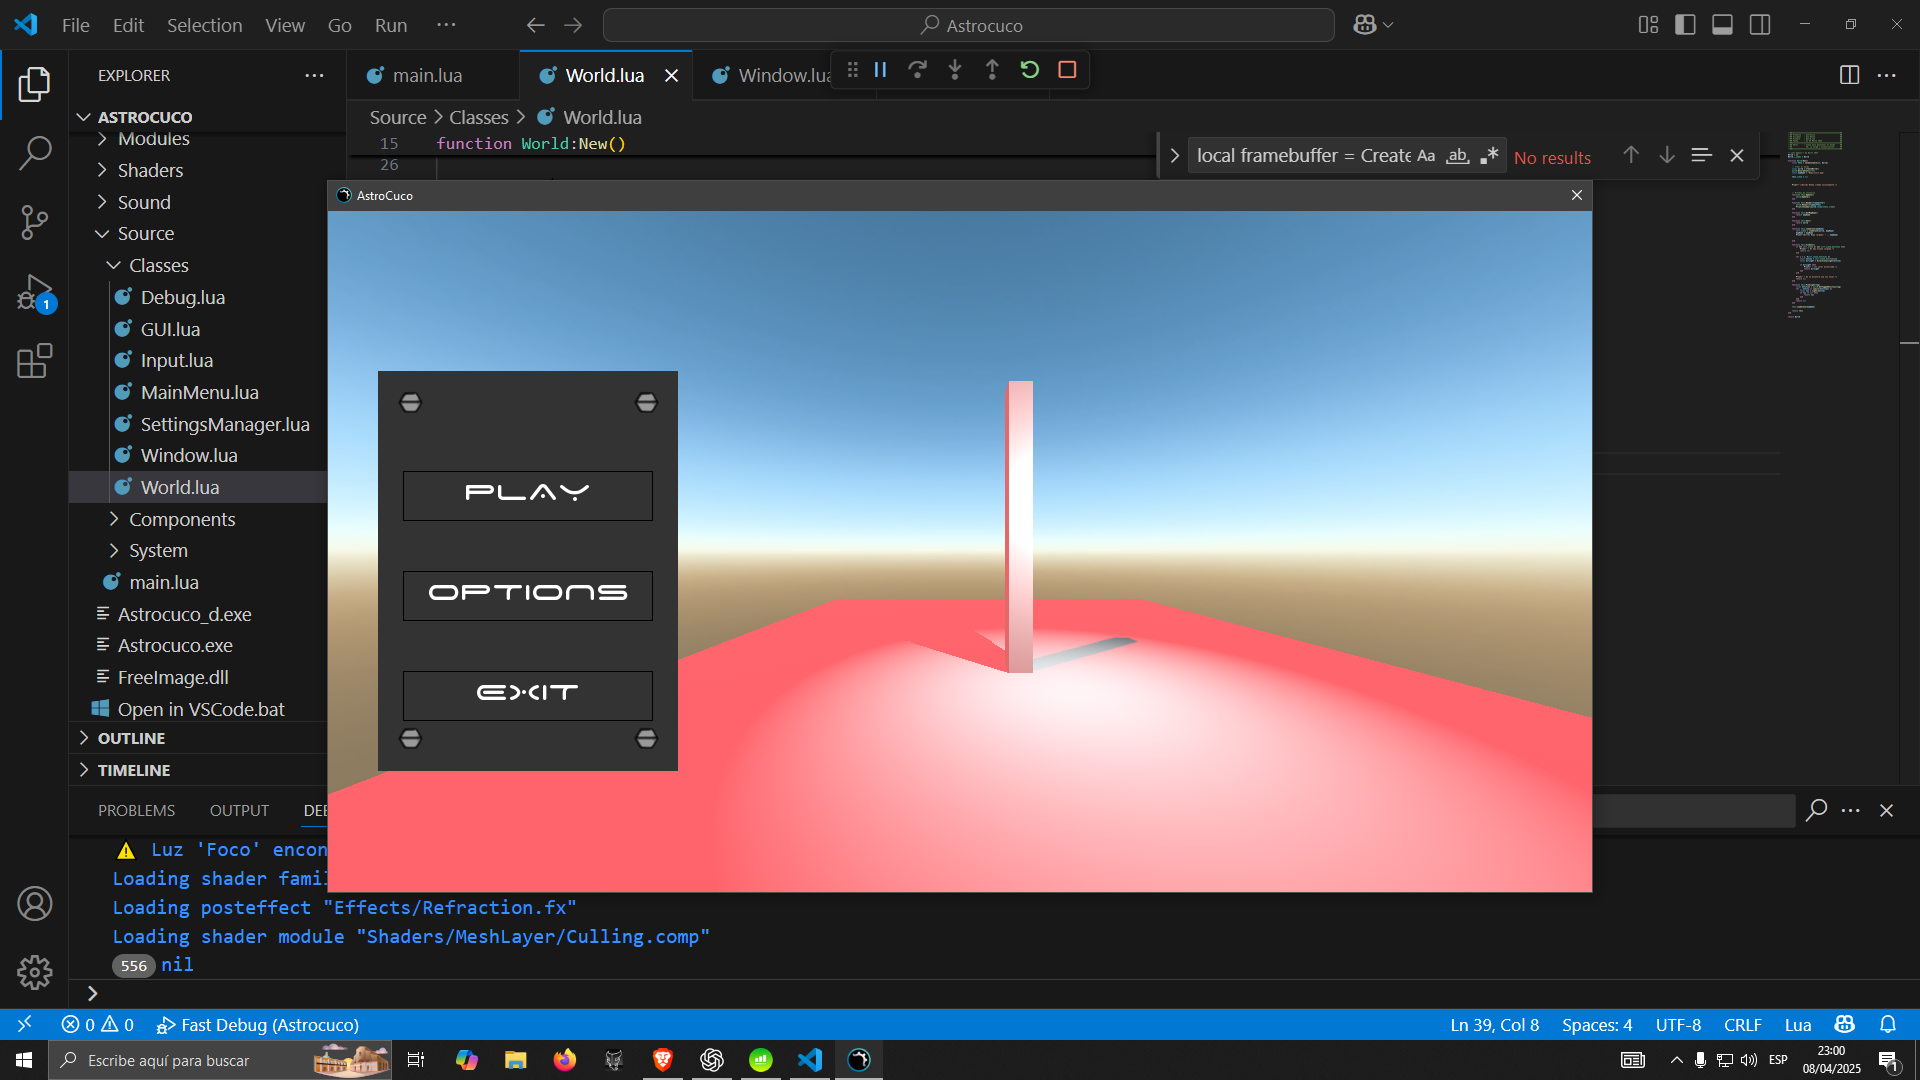Stop debugging with the red square
Viewport: 1920px width, 1080px height.
(1067, 70)
